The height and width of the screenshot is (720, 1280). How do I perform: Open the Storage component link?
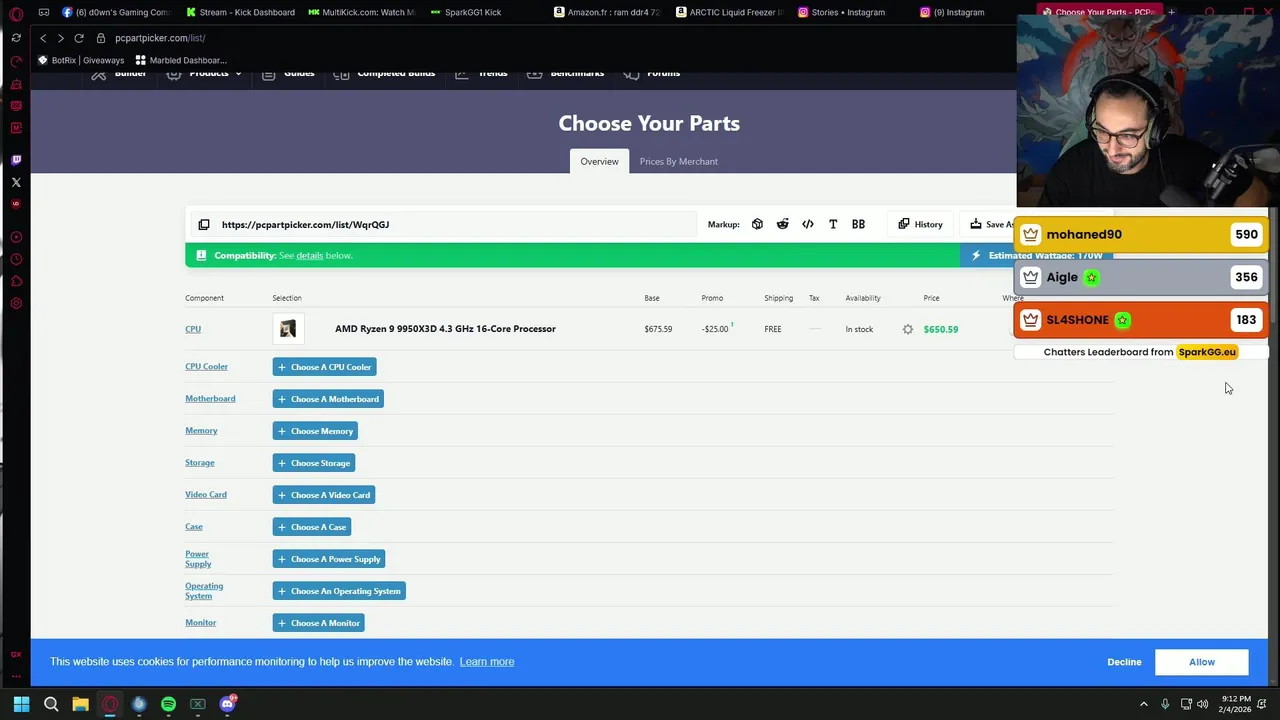pos(200,463)
